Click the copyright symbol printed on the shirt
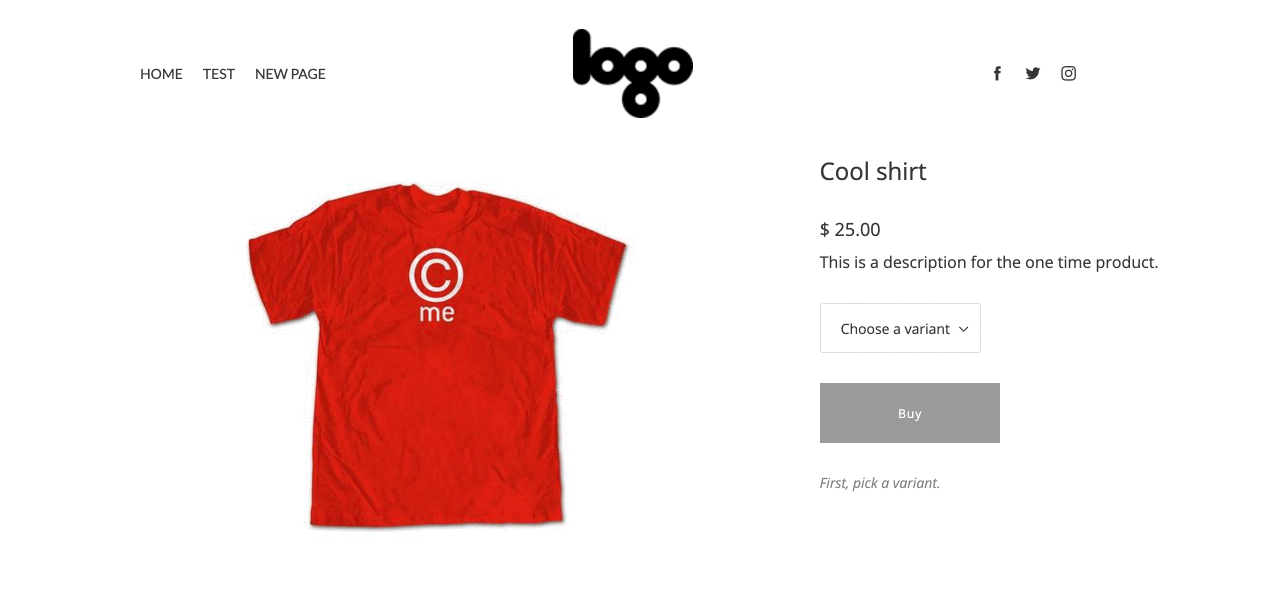1272x594 pixels. 436,275
